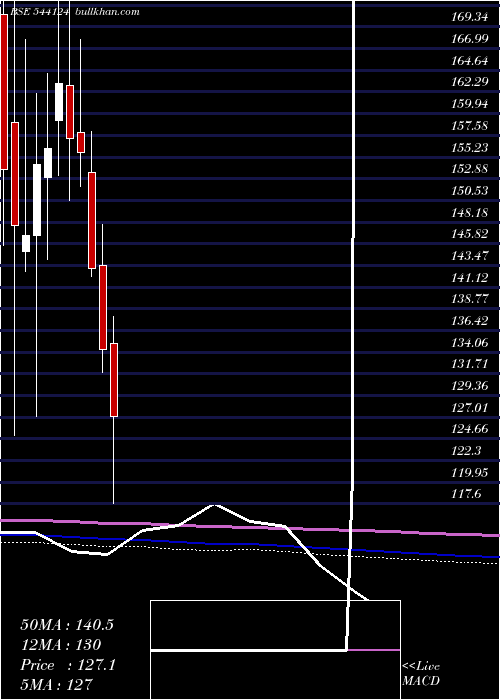Click the price label 129.36

pos(470,386)
